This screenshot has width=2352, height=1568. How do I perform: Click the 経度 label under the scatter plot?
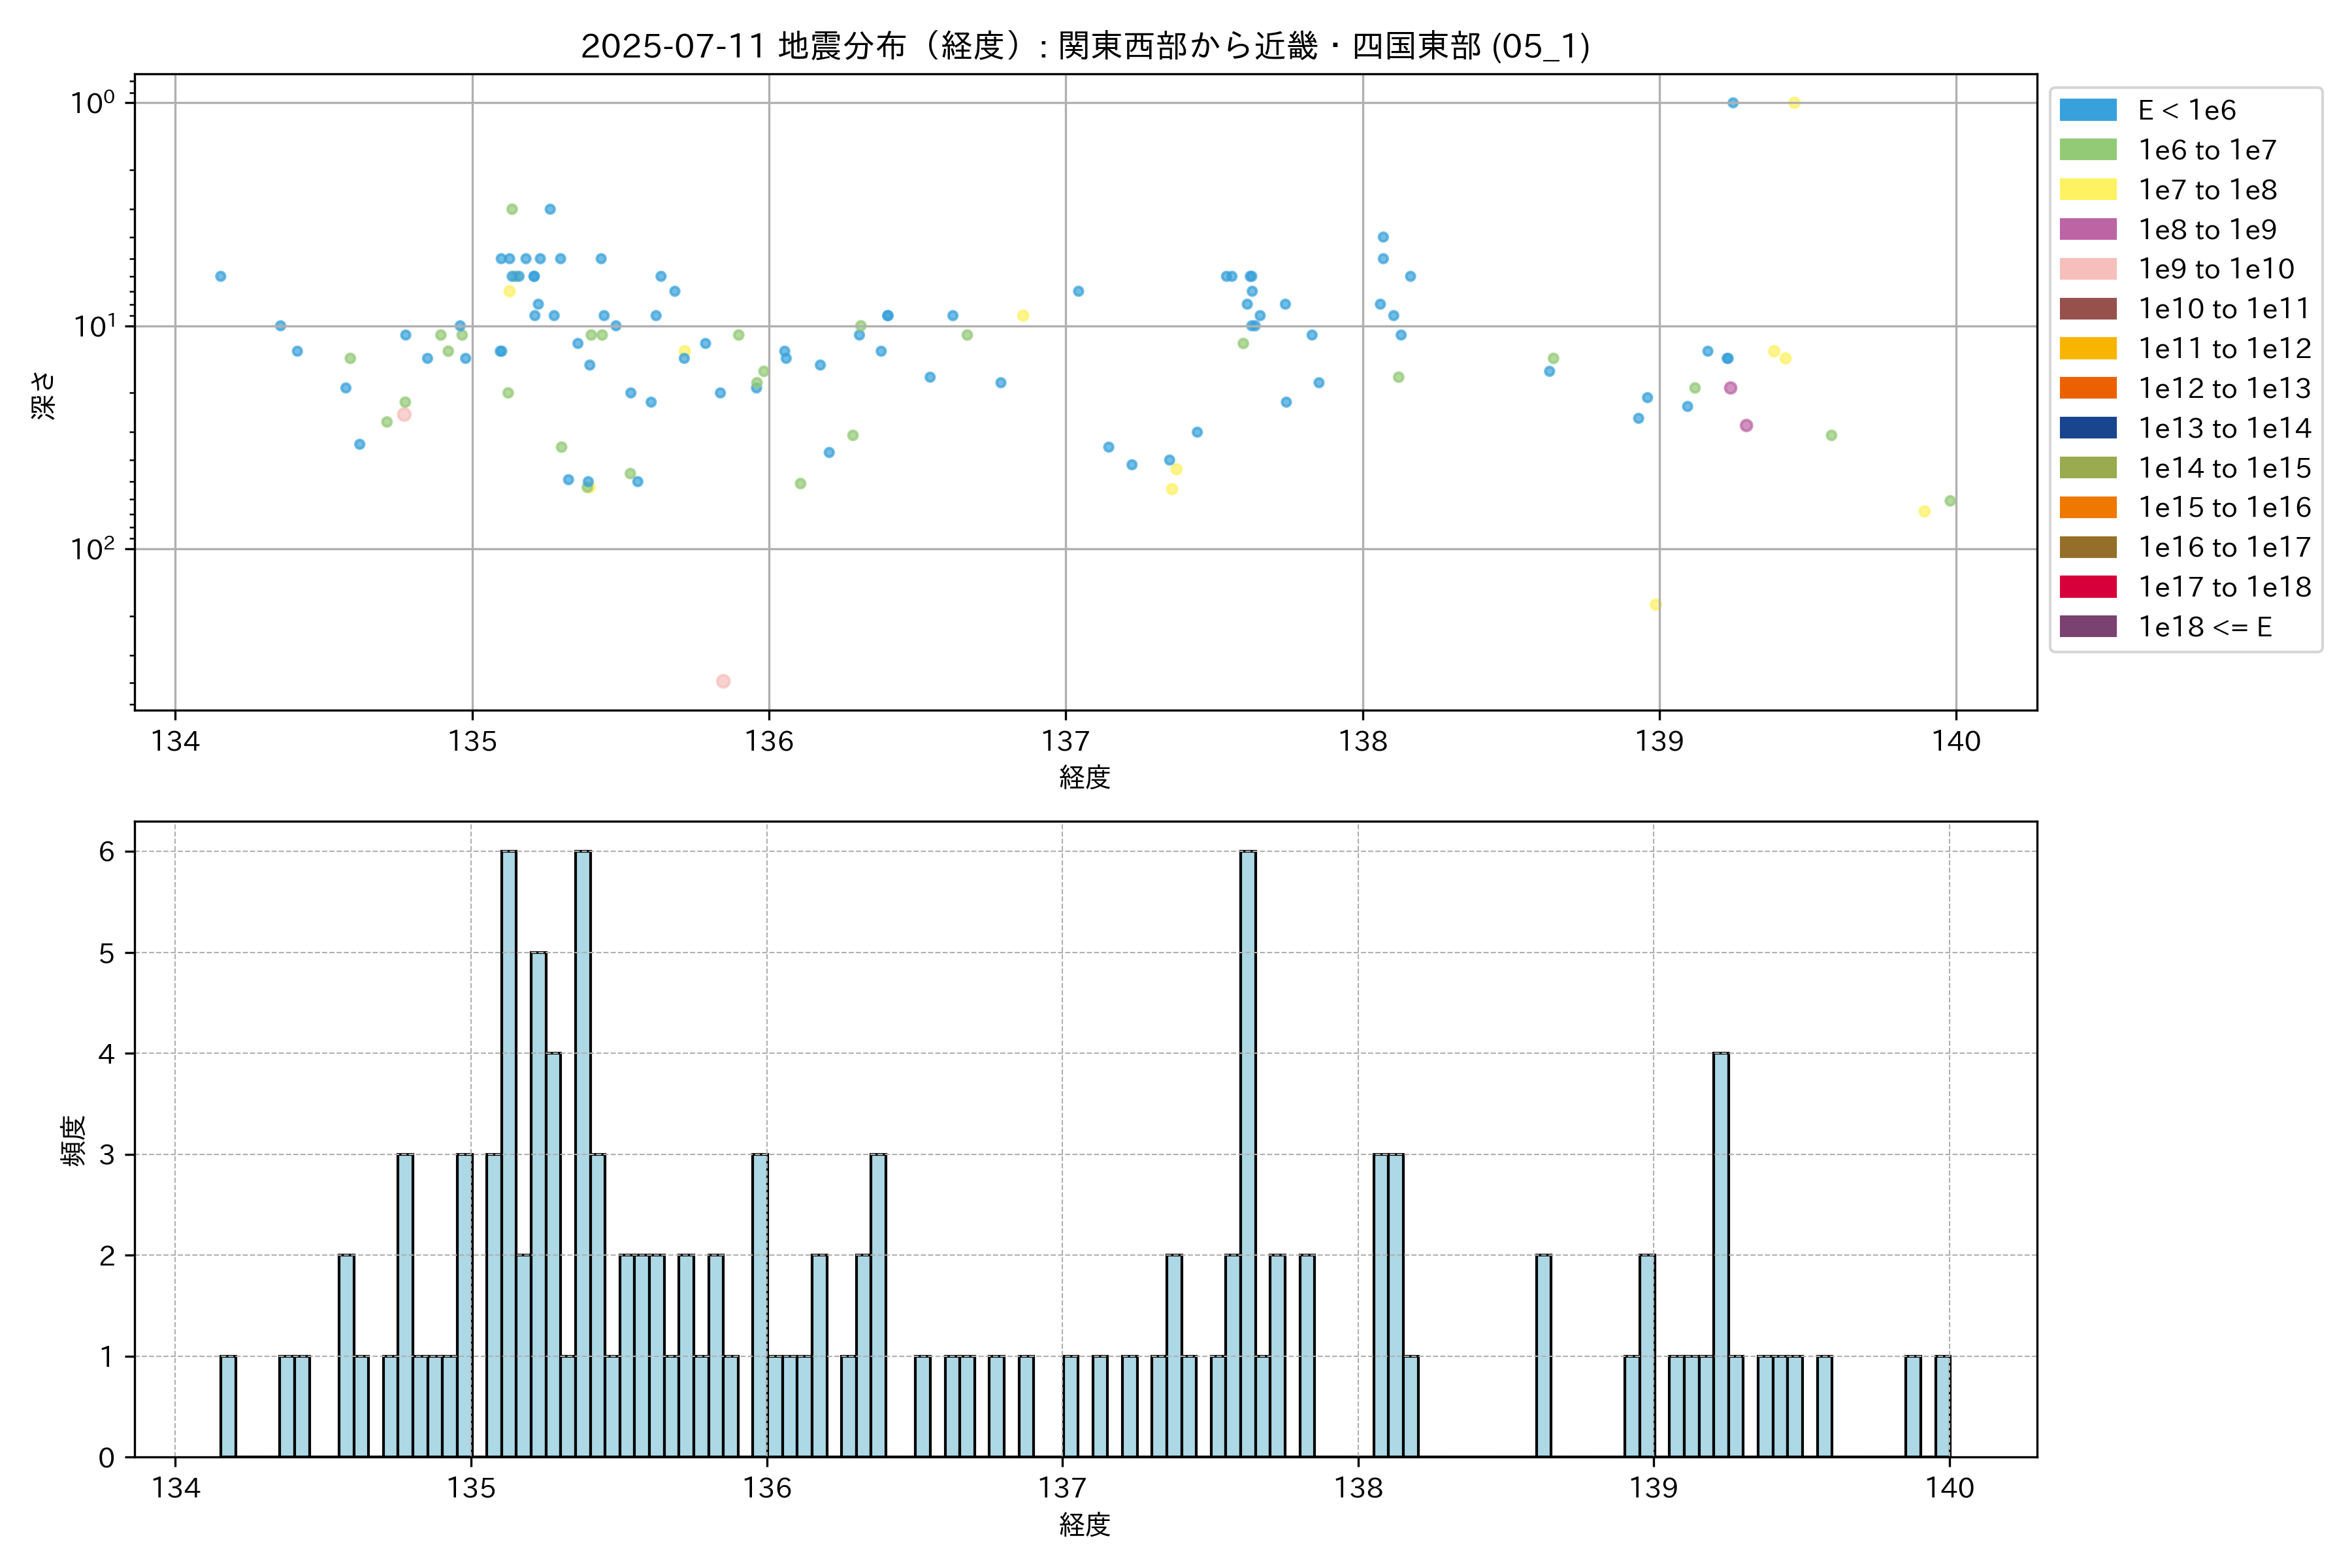tap(1085, 777)
